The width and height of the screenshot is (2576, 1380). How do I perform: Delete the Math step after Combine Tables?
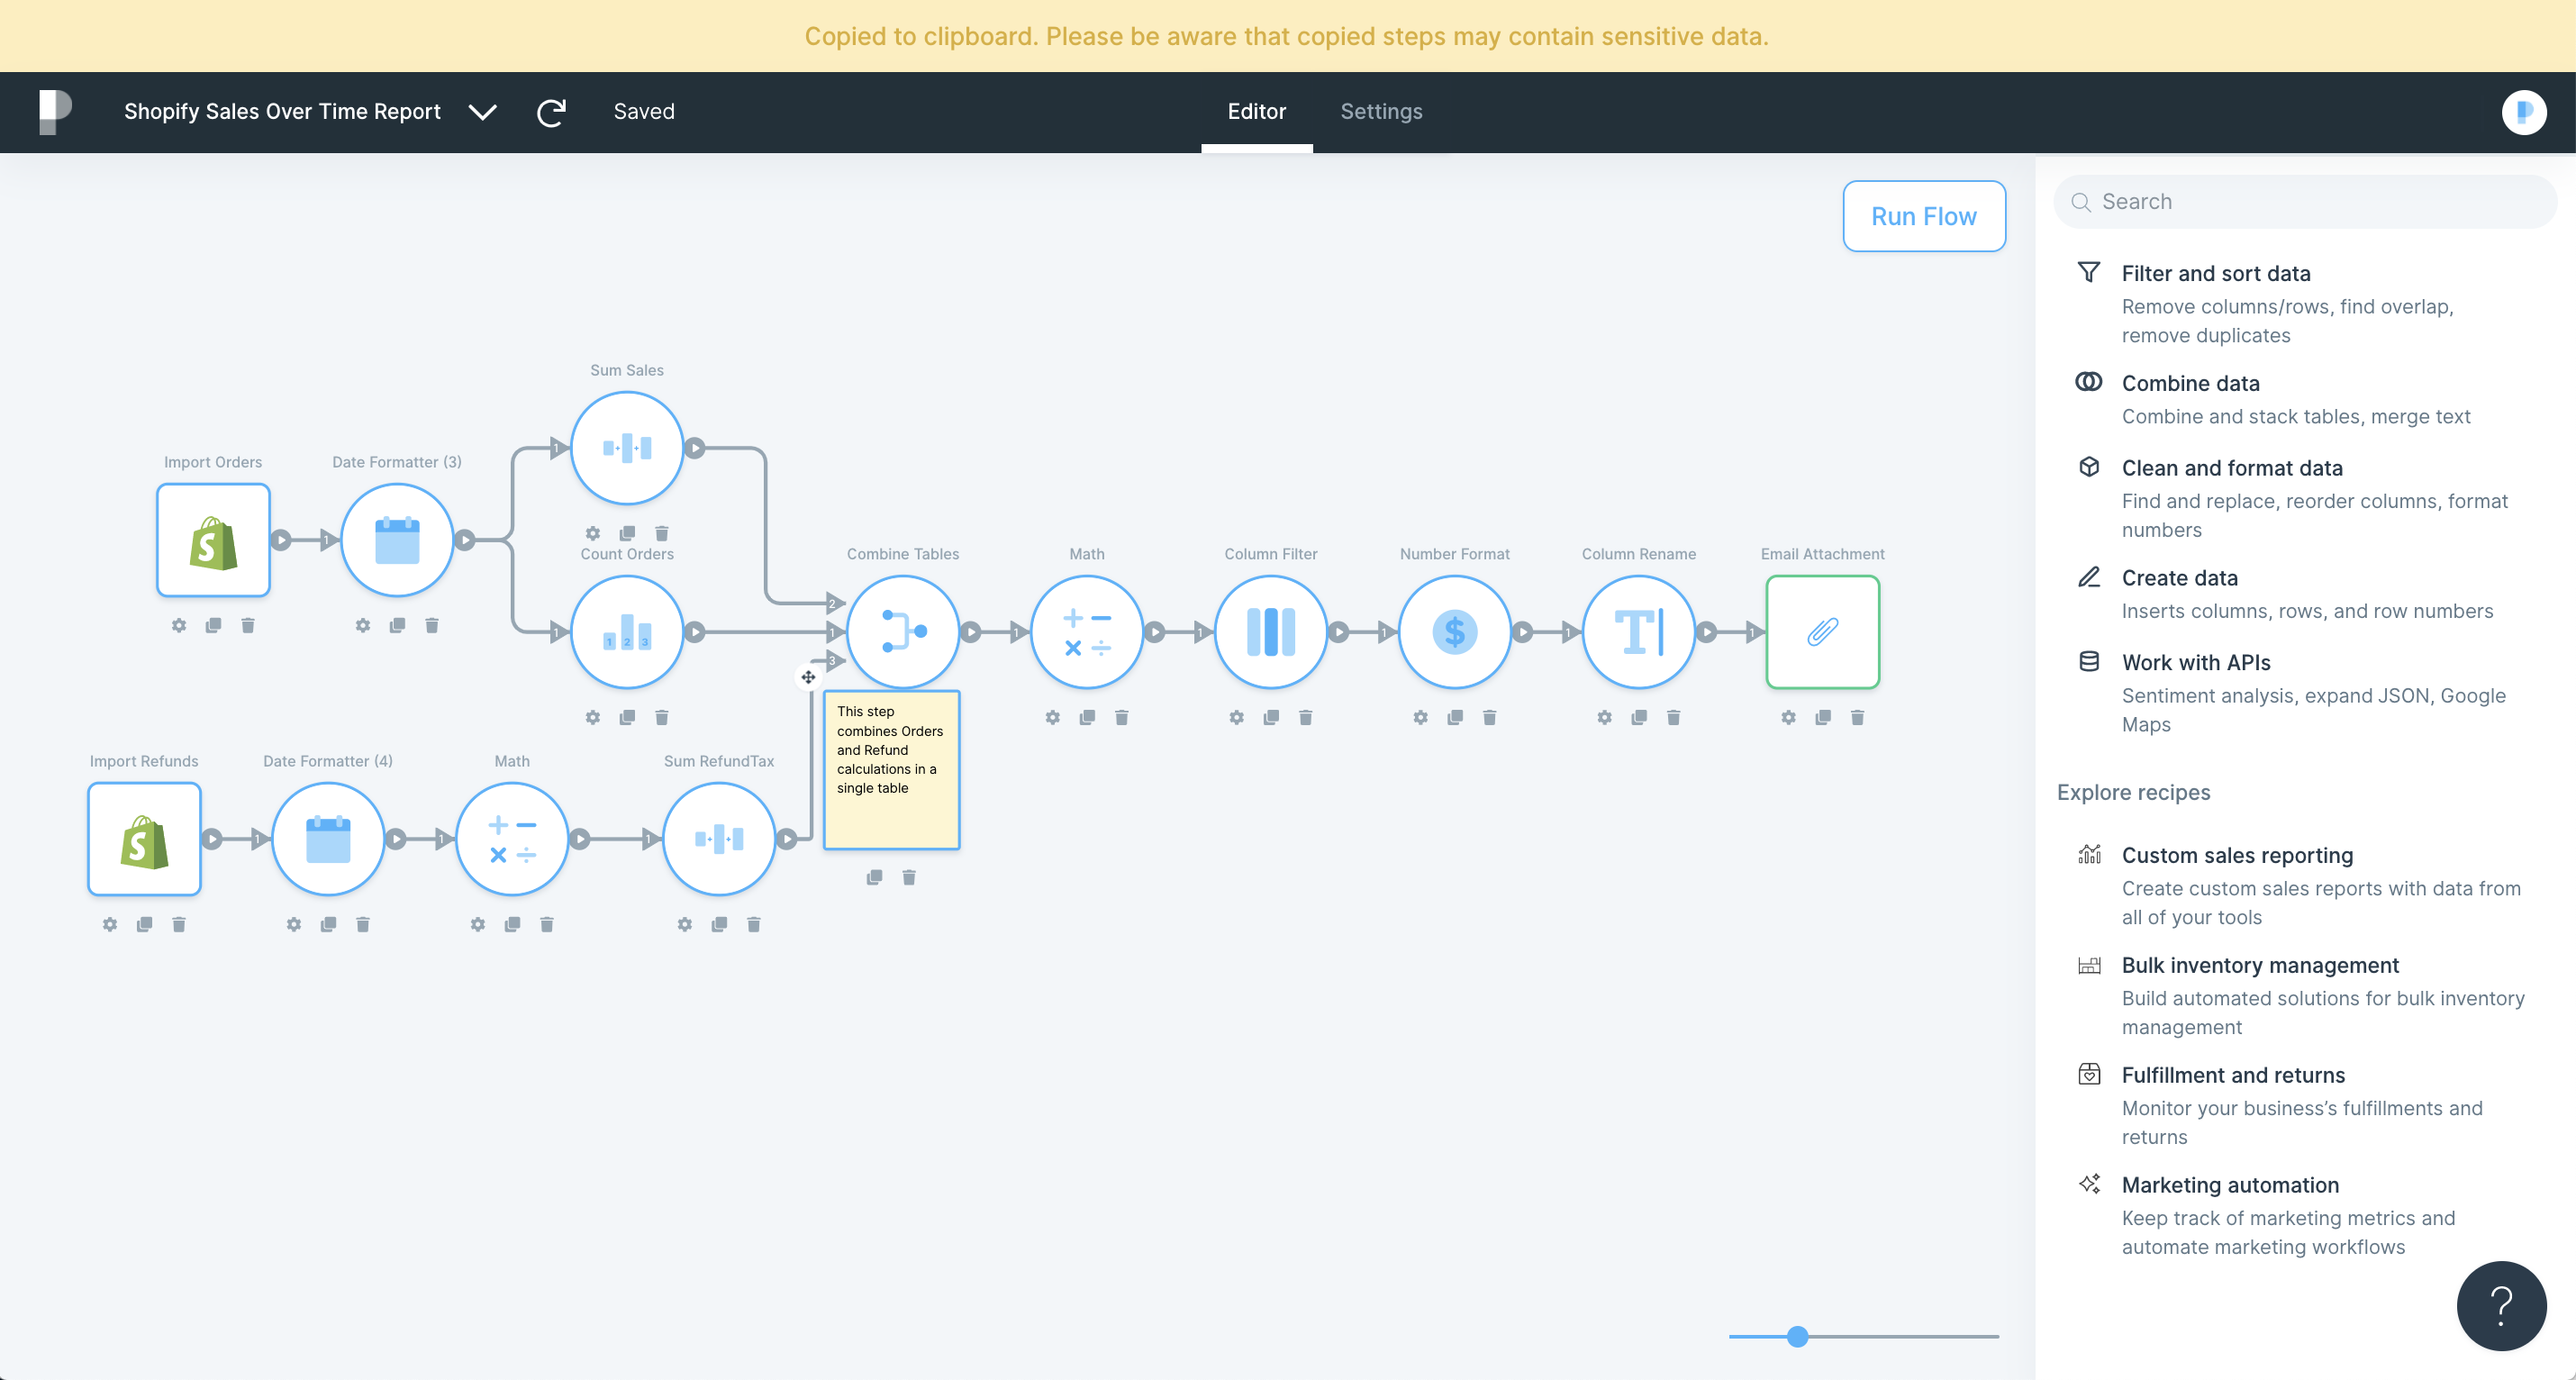pos(1122,717)
